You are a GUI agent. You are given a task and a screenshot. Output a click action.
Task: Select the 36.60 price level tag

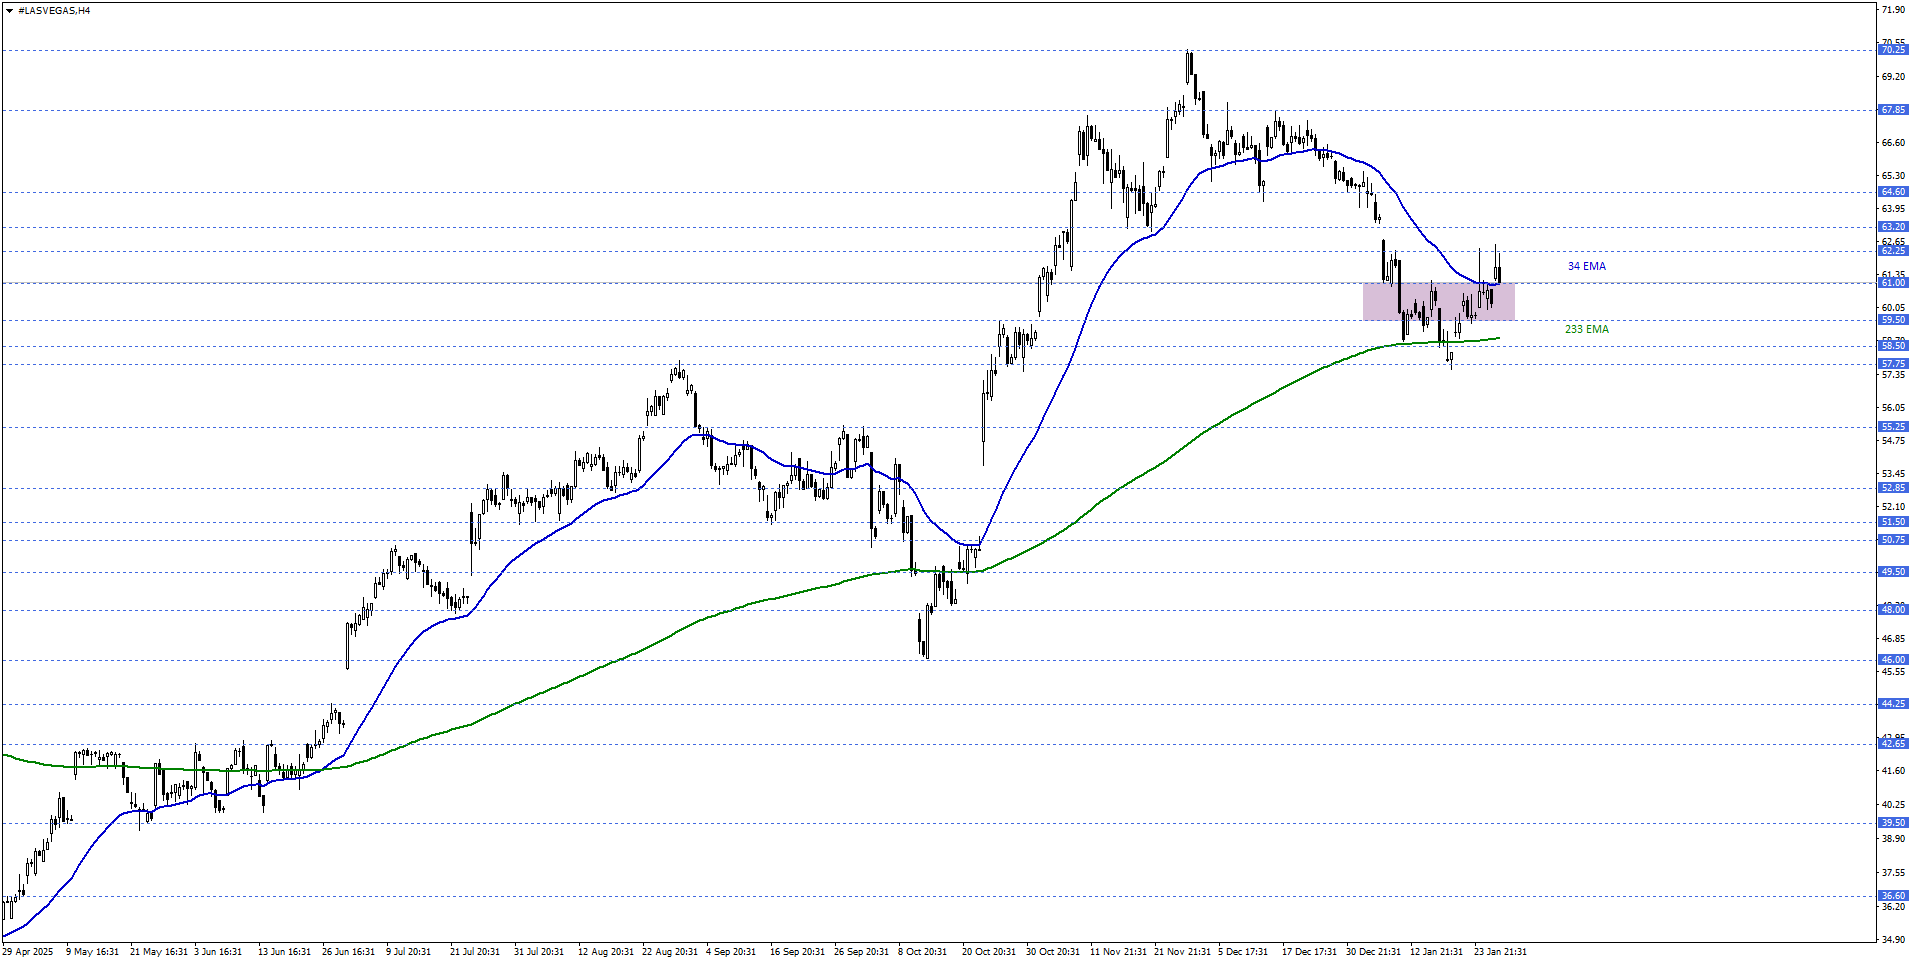[x=1892, y=896]
